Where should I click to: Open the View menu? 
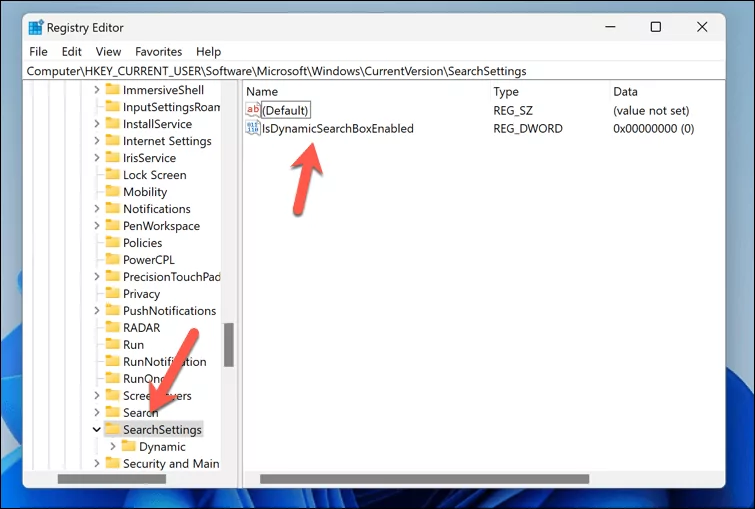108,52
